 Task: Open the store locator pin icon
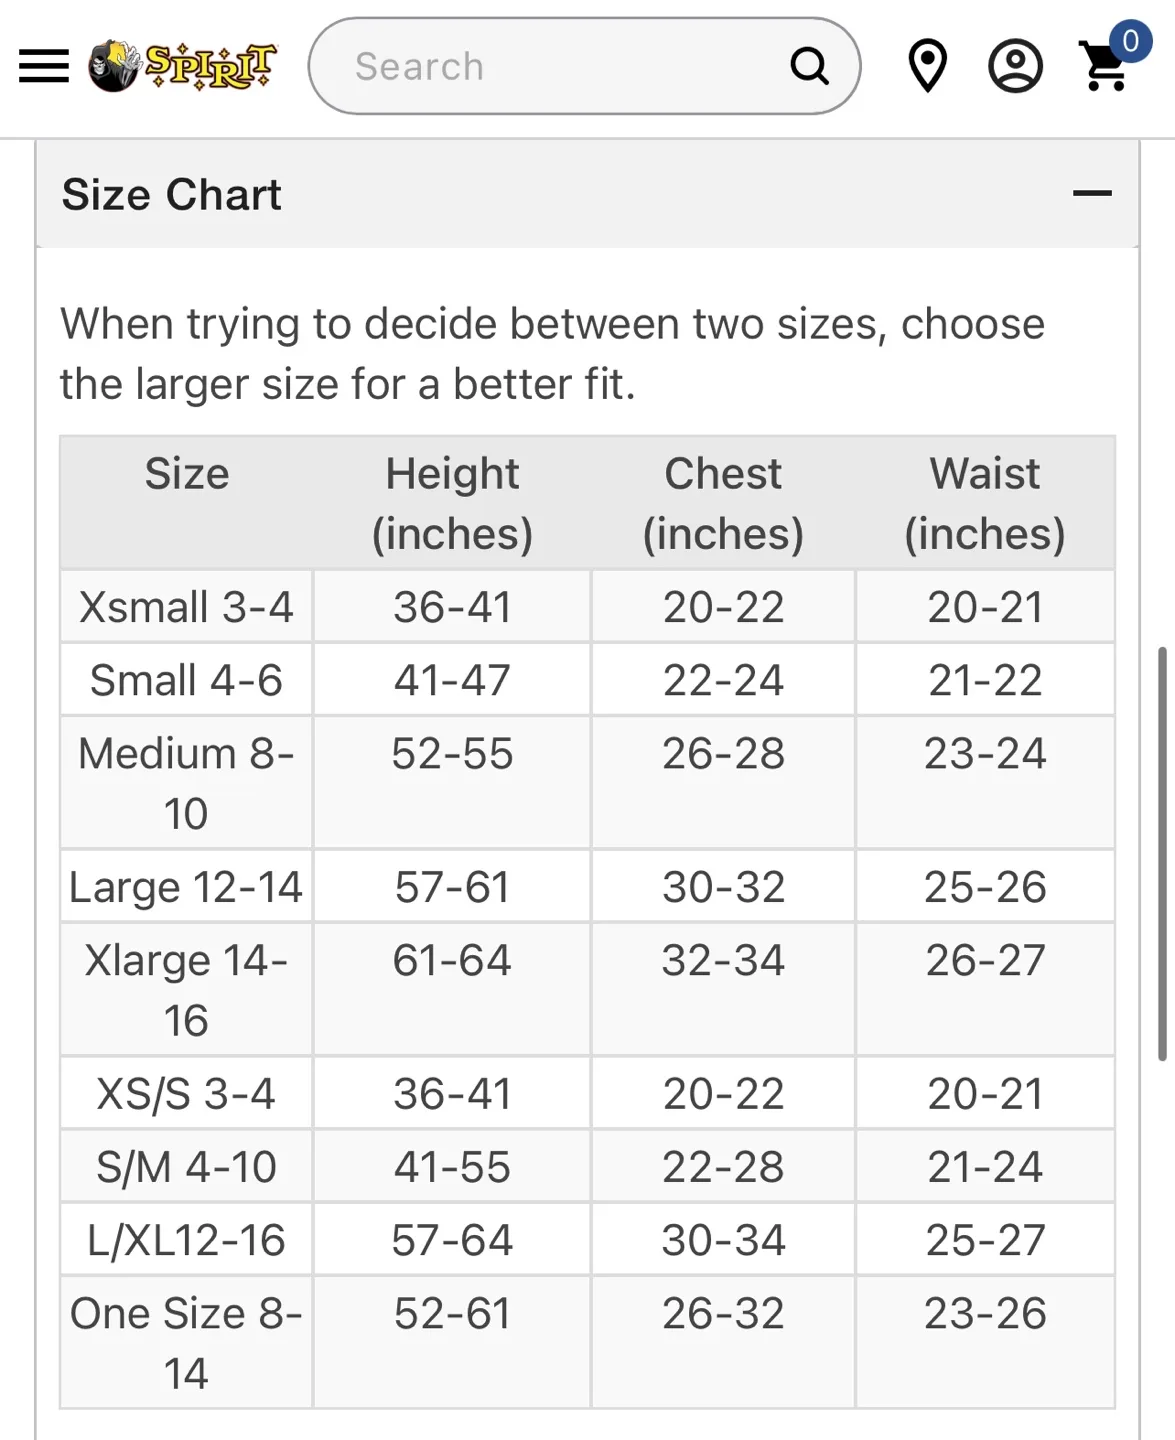(926, 67)
